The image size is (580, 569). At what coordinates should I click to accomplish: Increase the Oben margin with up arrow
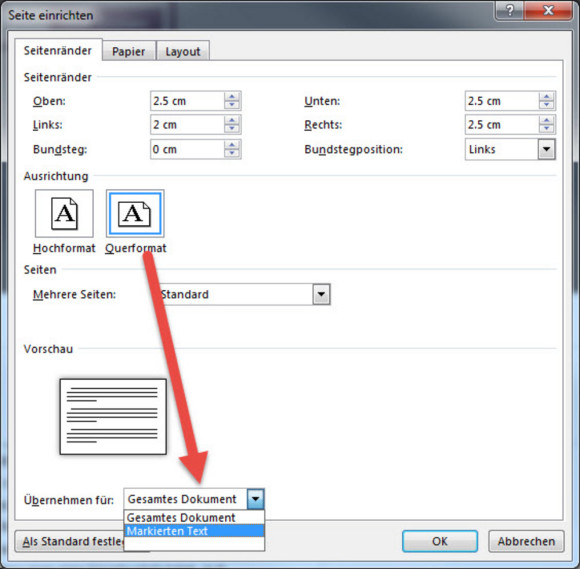232,97
